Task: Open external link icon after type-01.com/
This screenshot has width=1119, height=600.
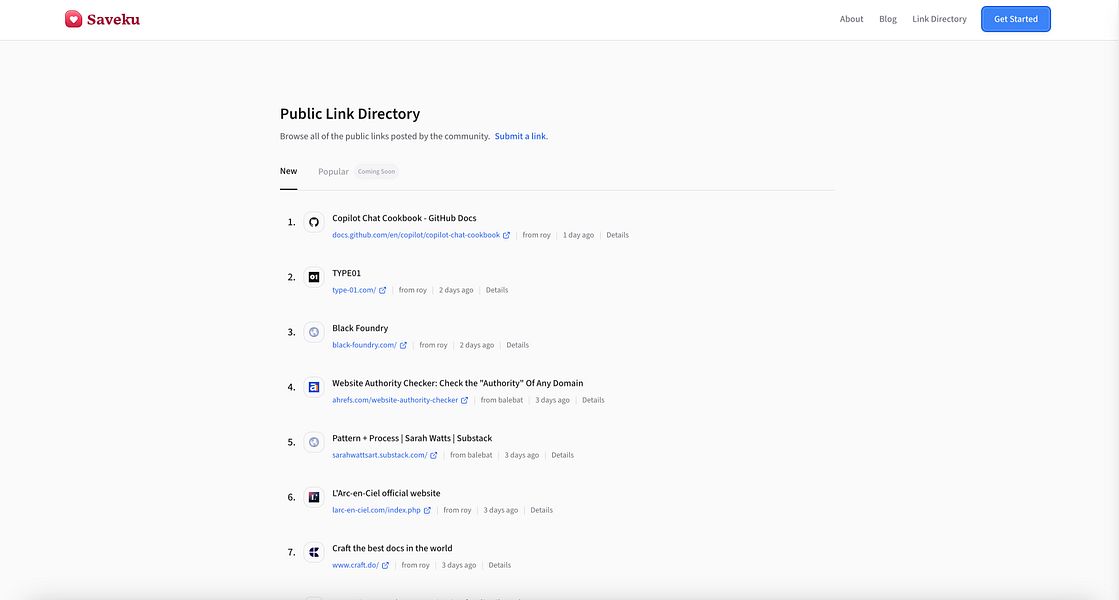Action: 383,290
